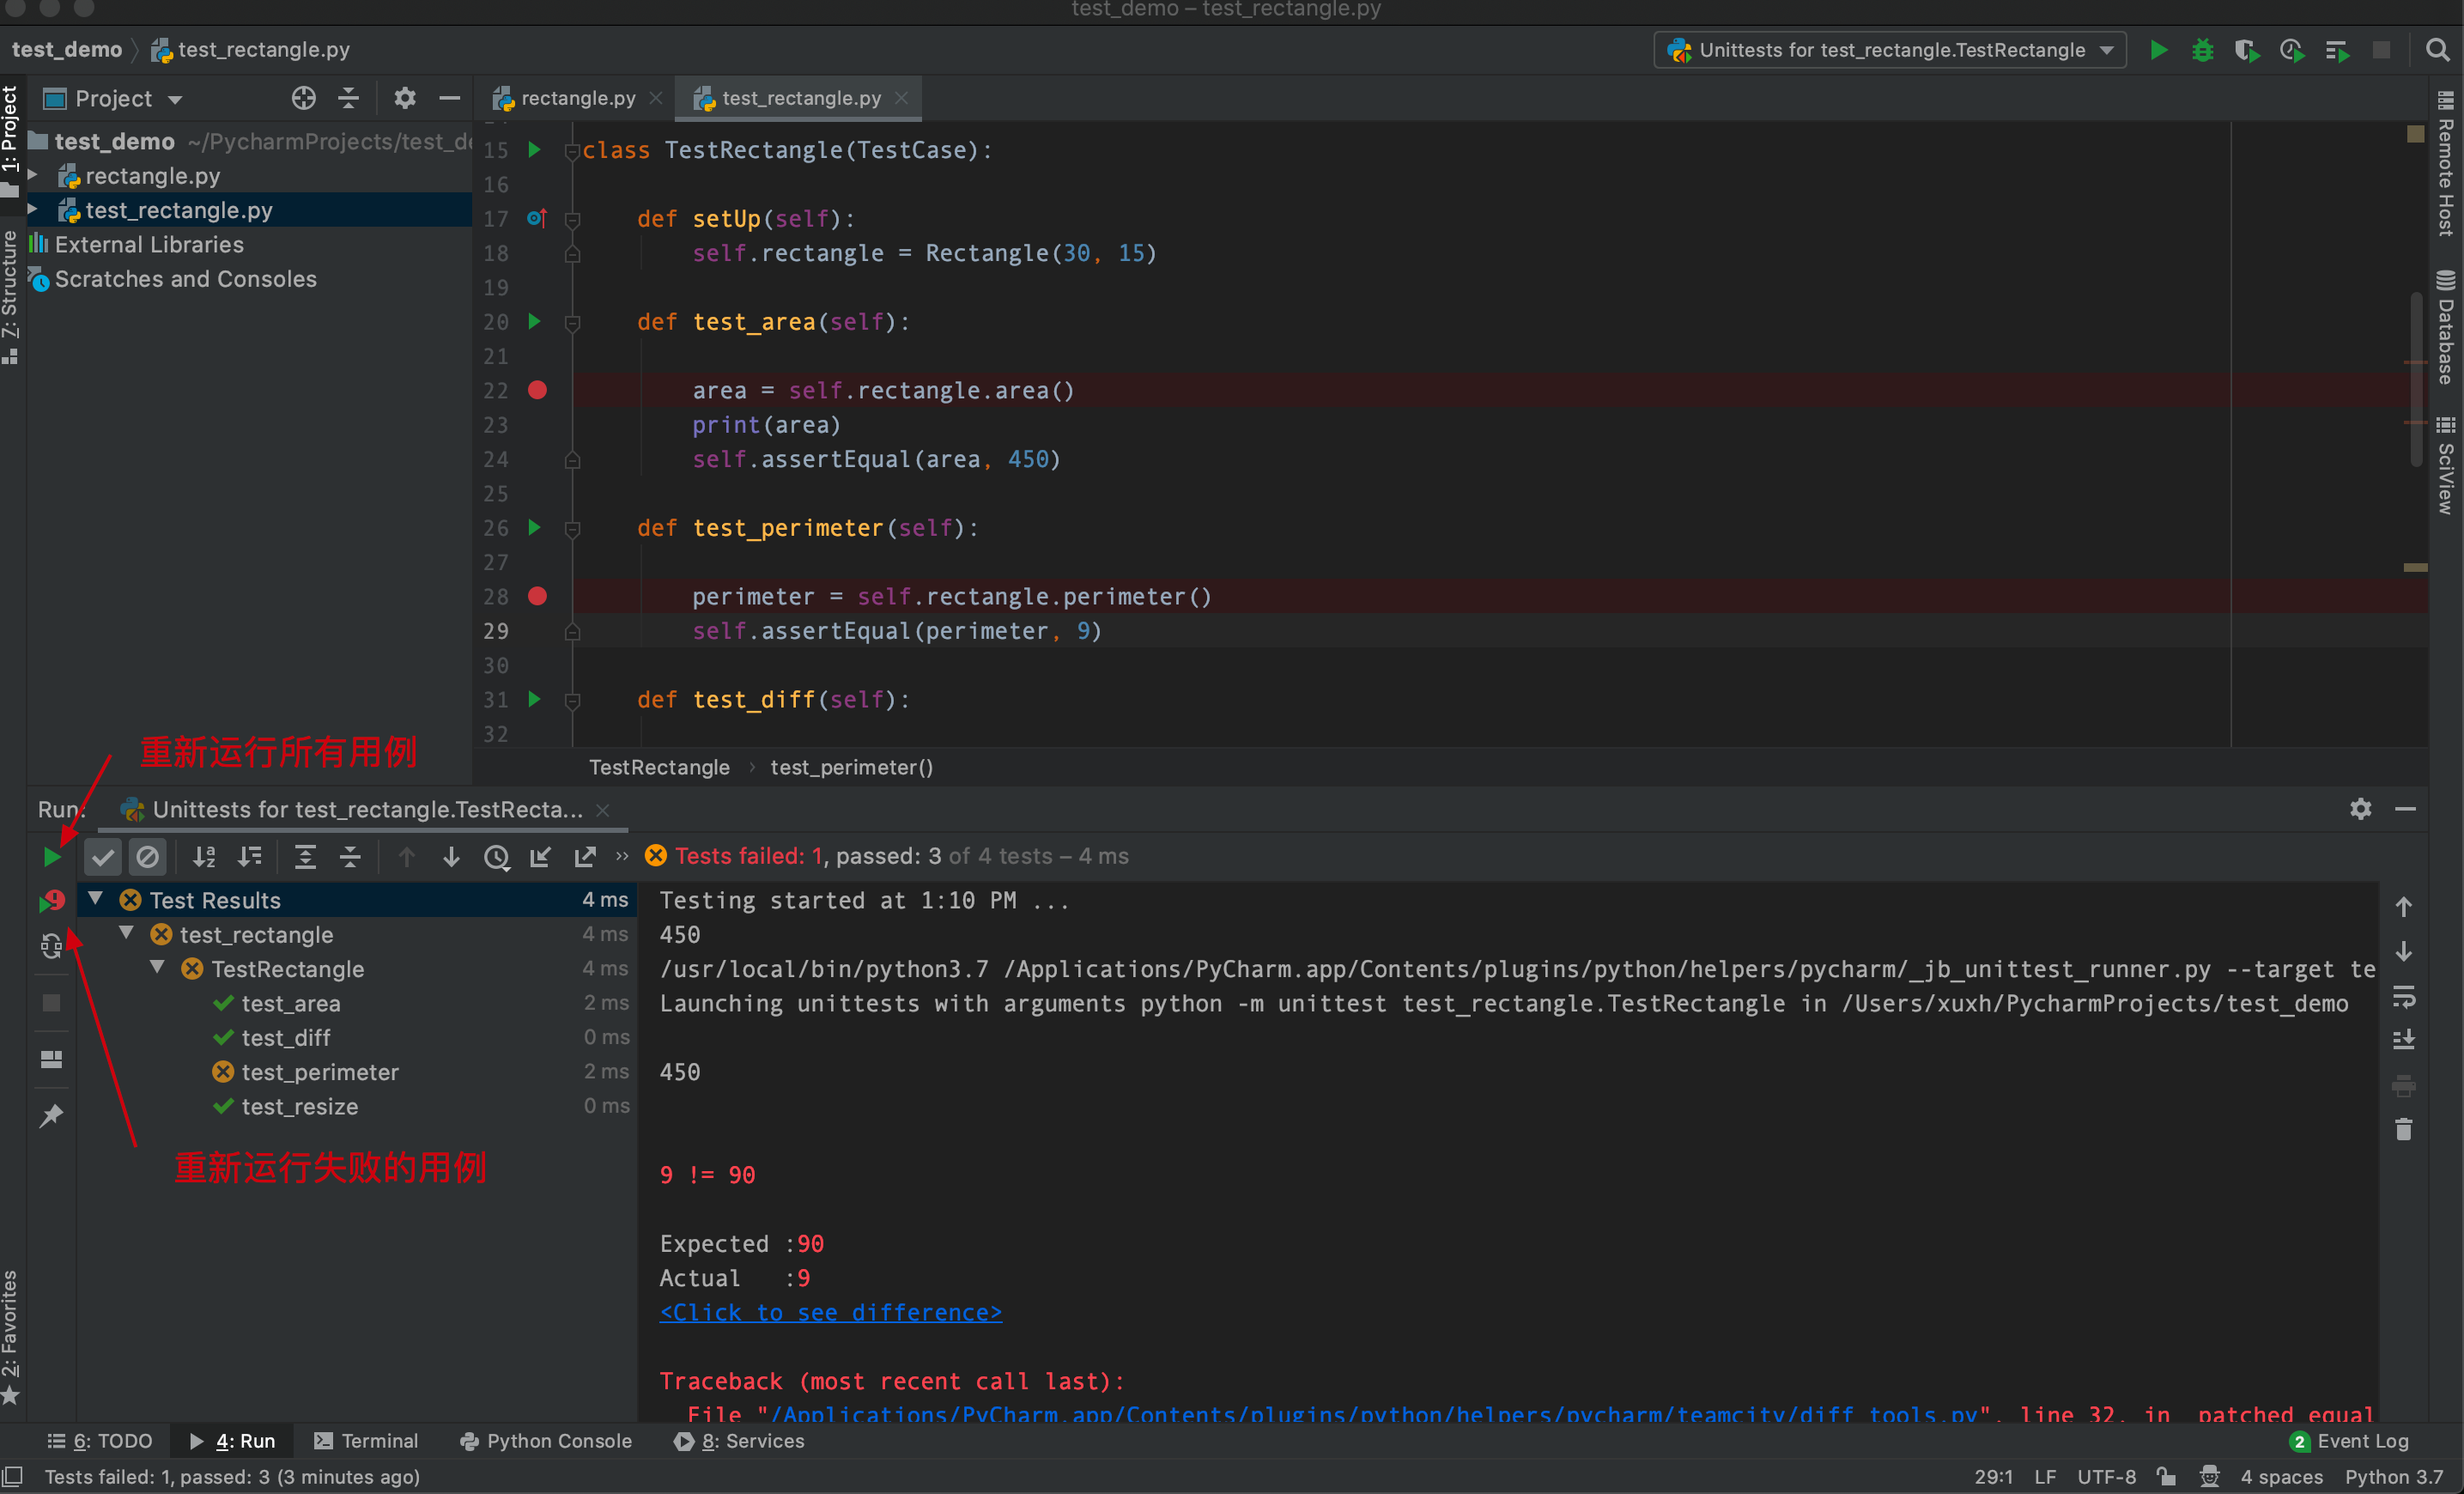
Task: Open the Database side panel
Action: coord(2445,328)
